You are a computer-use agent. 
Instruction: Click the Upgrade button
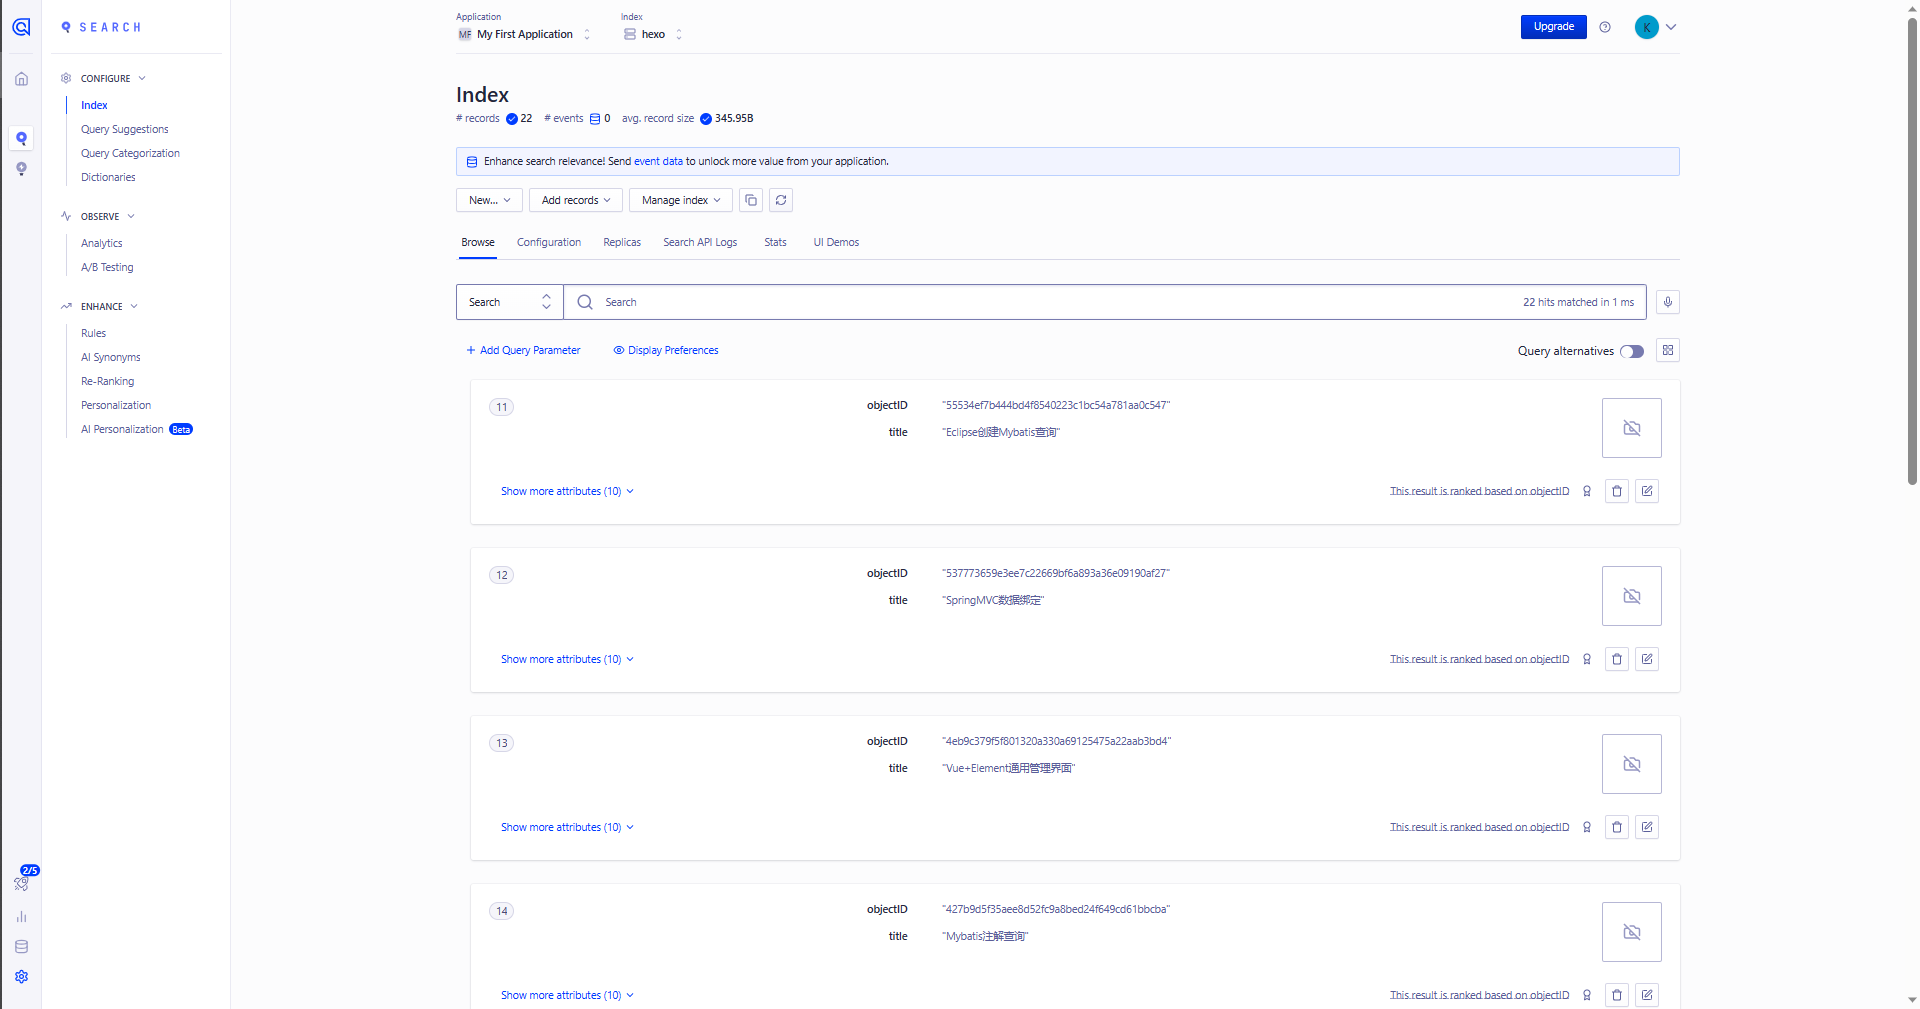(1553, 27)
